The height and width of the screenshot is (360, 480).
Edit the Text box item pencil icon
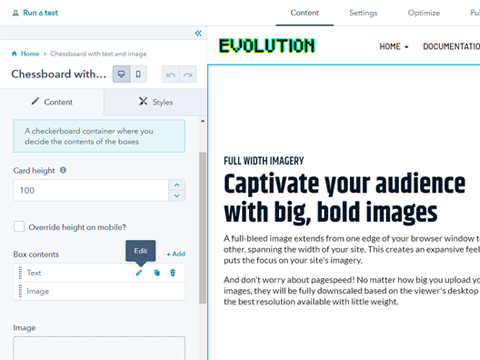click(139, 273)
